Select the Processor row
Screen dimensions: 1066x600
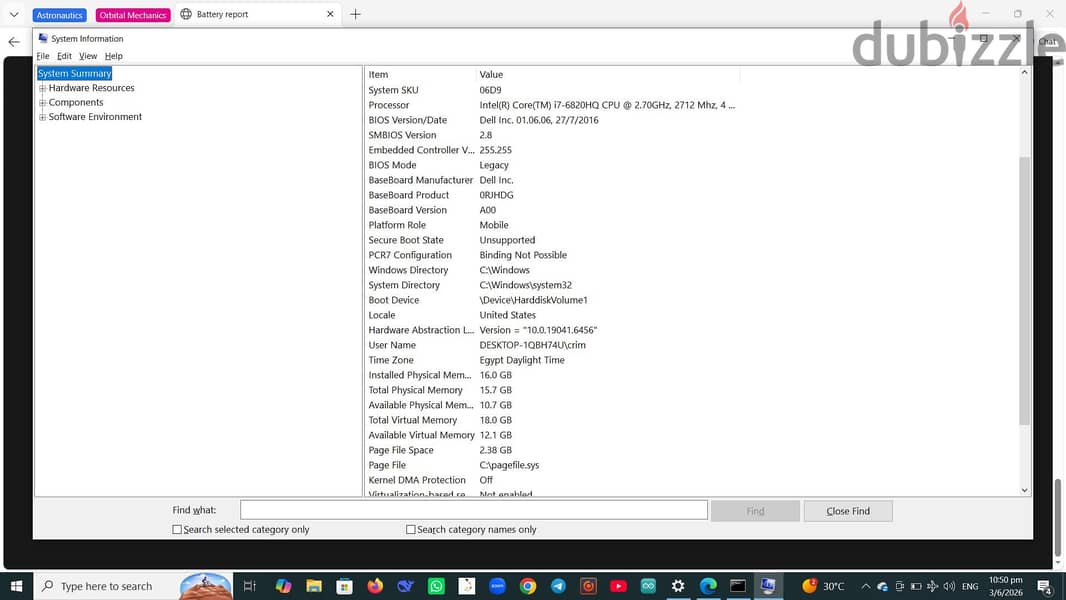pos(552,105)
